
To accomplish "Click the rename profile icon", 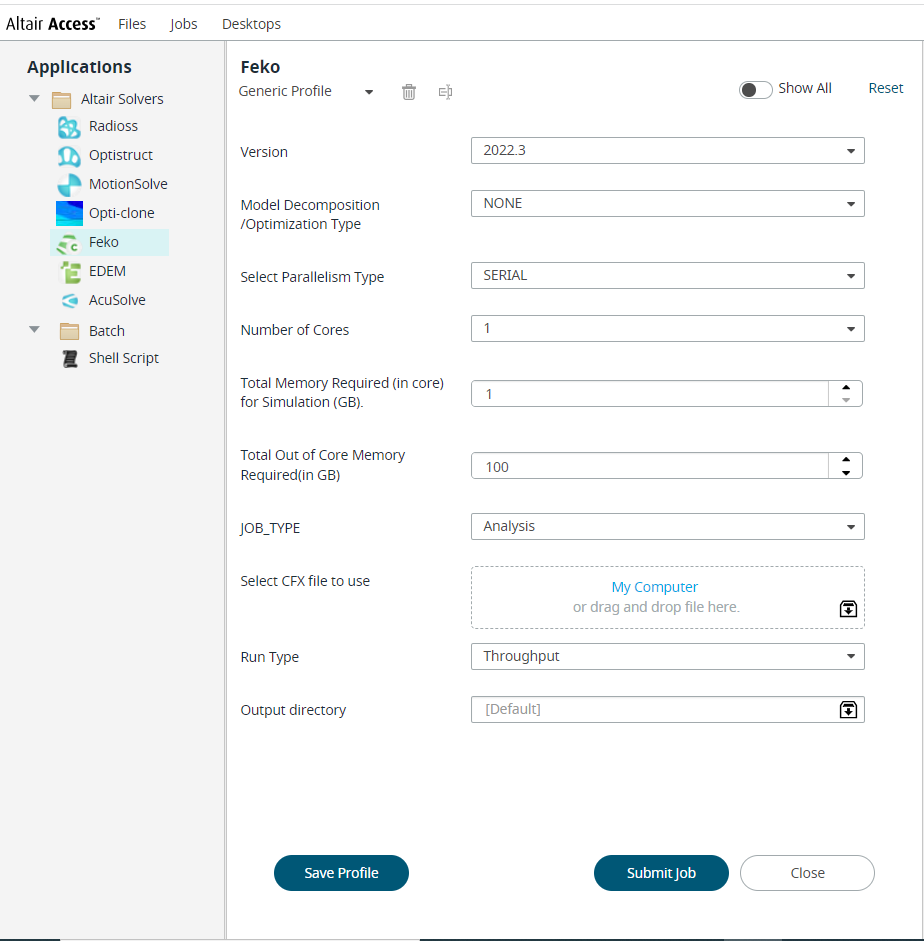I will 445,92.
